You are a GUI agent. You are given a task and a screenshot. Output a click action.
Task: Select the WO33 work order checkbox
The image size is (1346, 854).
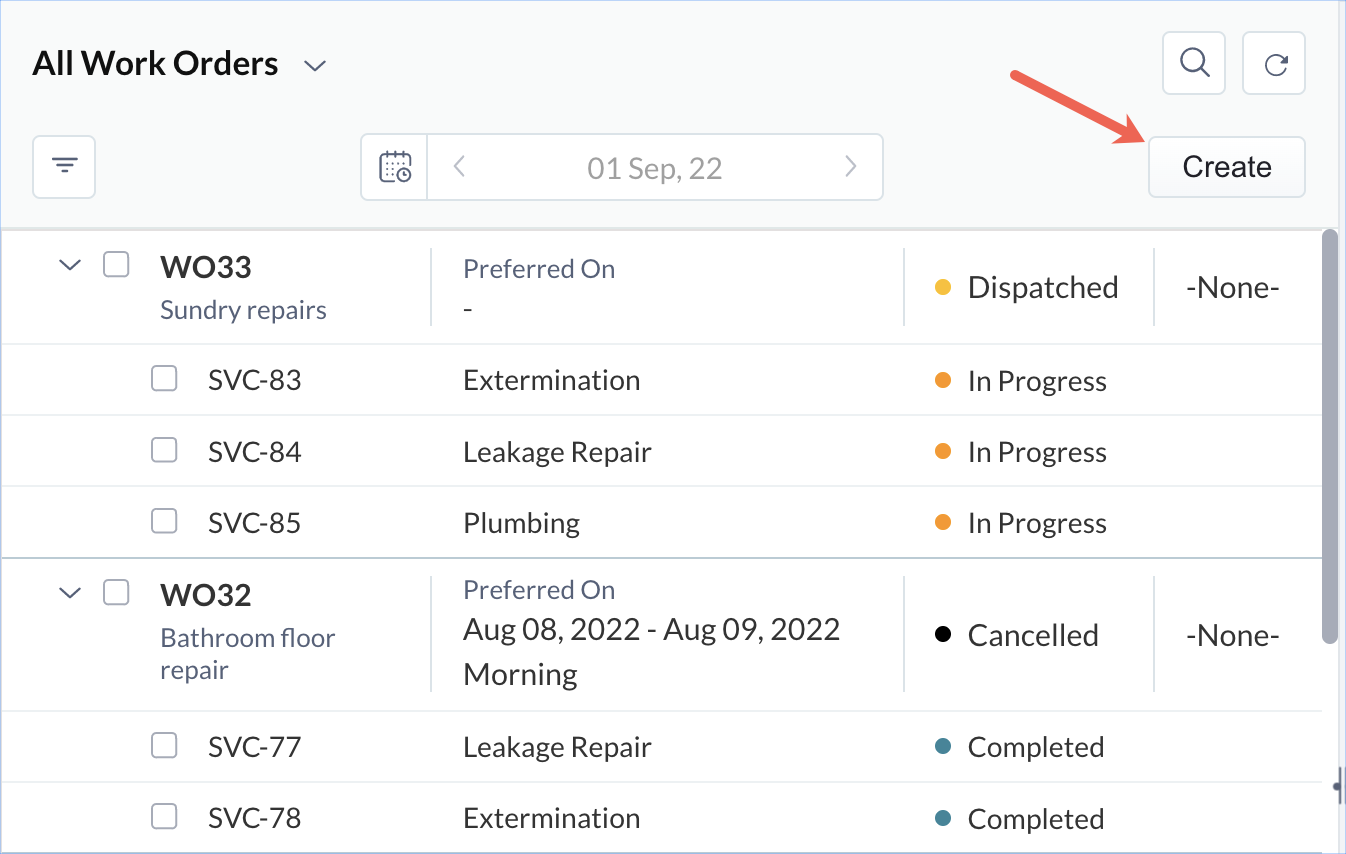point(117,265)
